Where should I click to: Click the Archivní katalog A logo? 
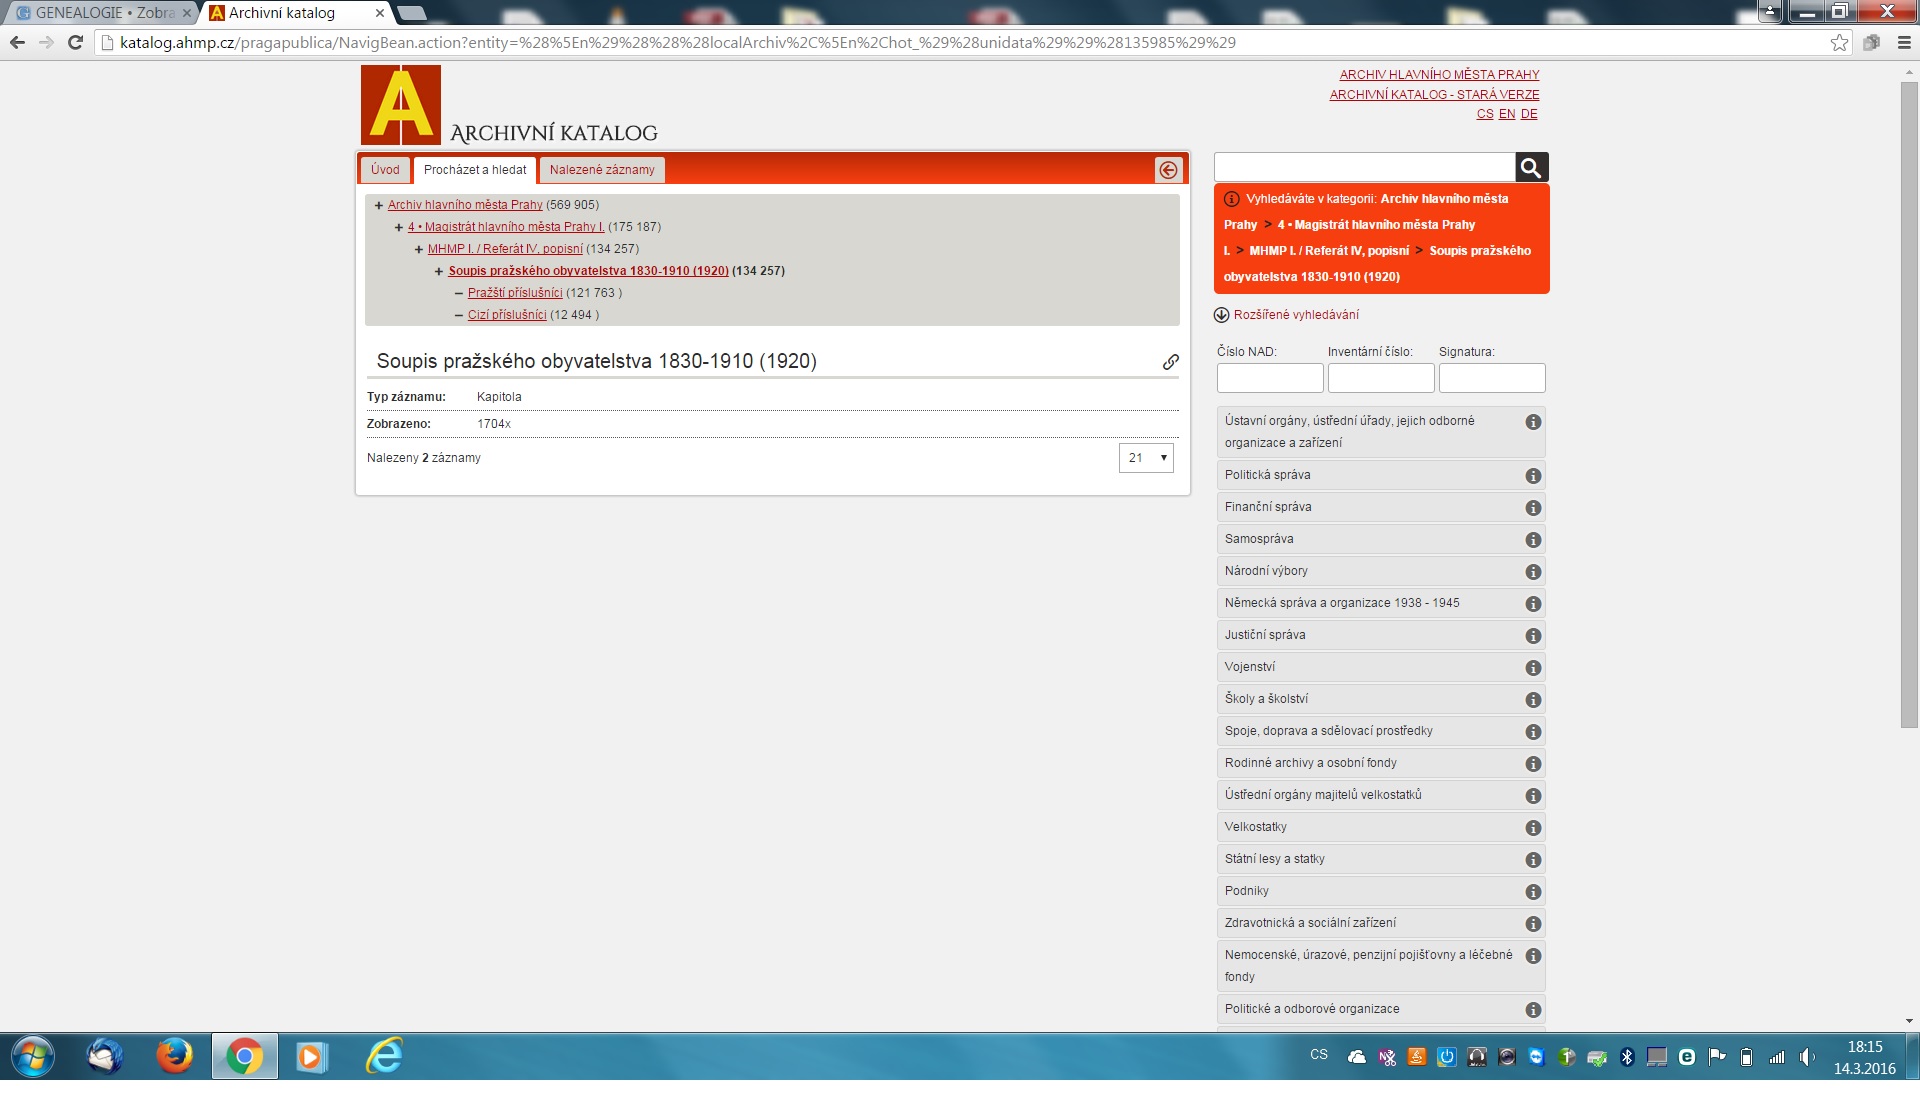(401, 105)
